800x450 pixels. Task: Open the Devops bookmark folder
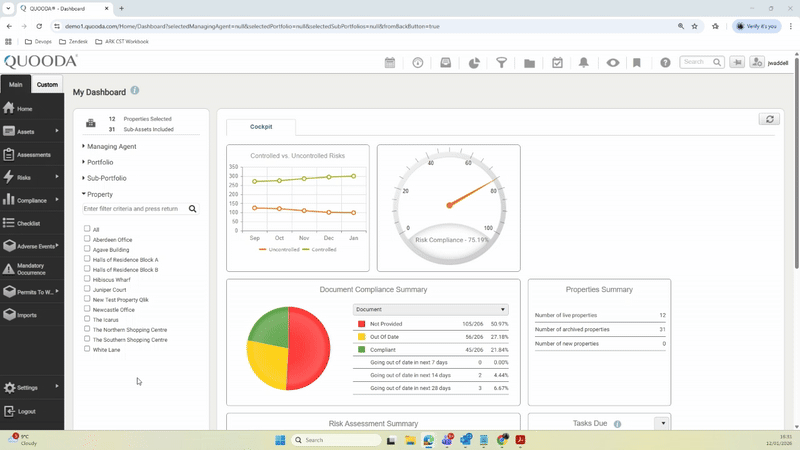pyautogui.click(x=38, y=41)
